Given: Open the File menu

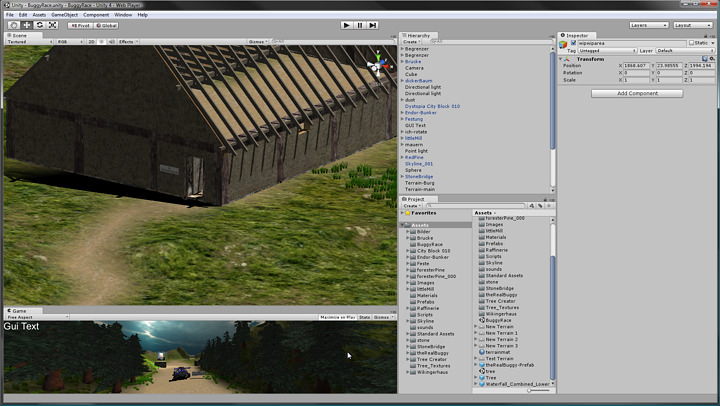Looking at the screenshot, I should [10, 15].
